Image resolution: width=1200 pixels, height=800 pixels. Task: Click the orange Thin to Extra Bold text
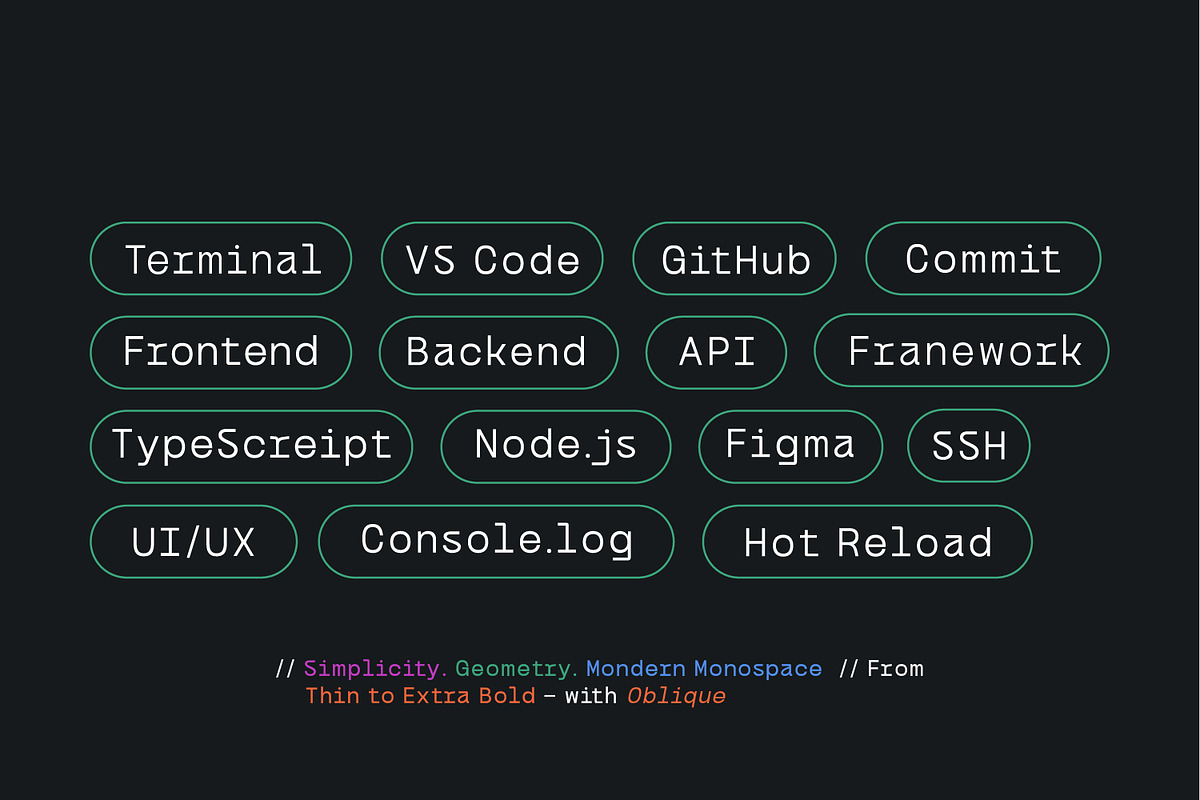(421, 695)
